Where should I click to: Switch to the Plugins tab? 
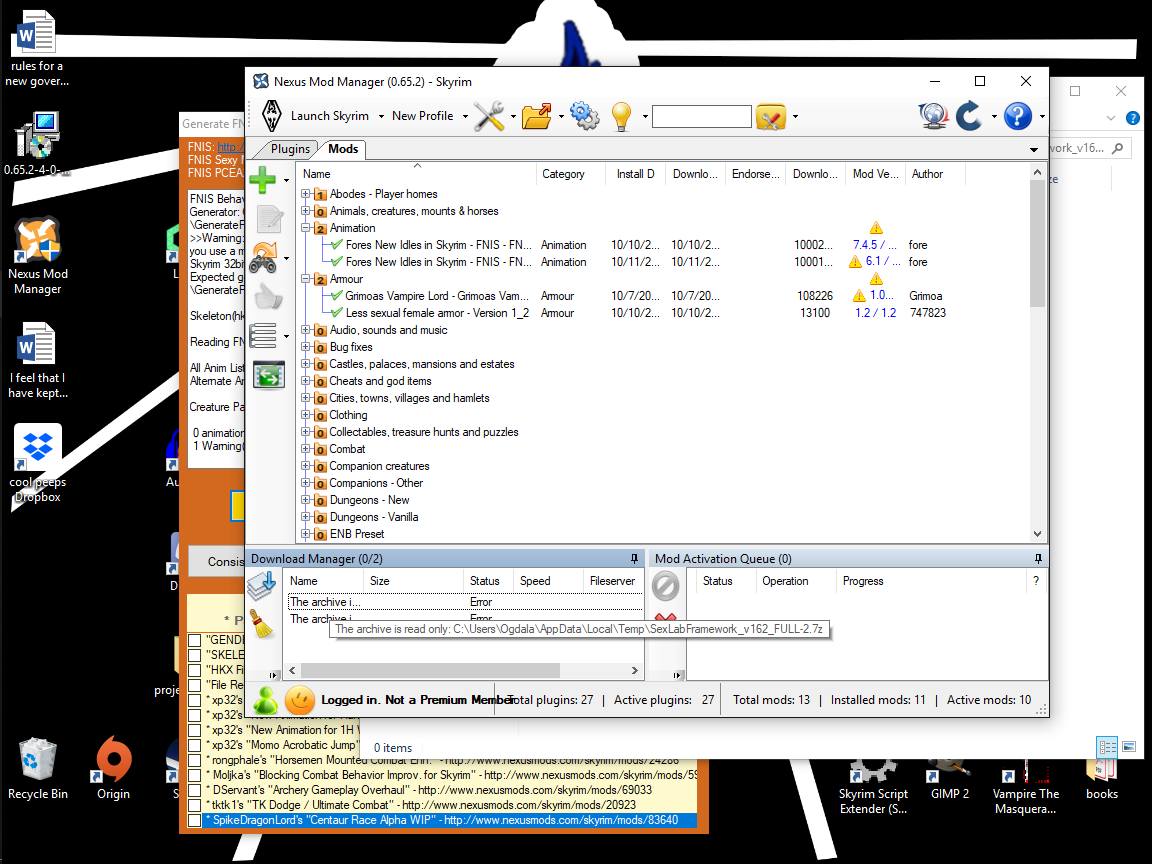[x=290, y=149]
